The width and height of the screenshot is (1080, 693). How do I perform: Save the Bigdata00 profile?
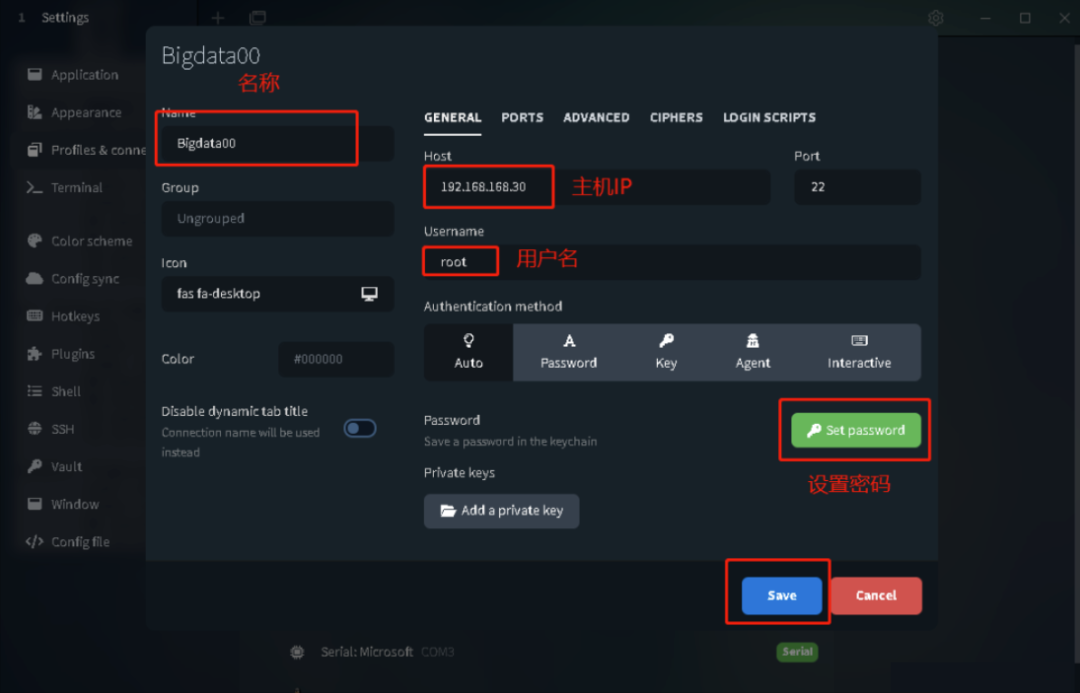click(x=782, y=595)
